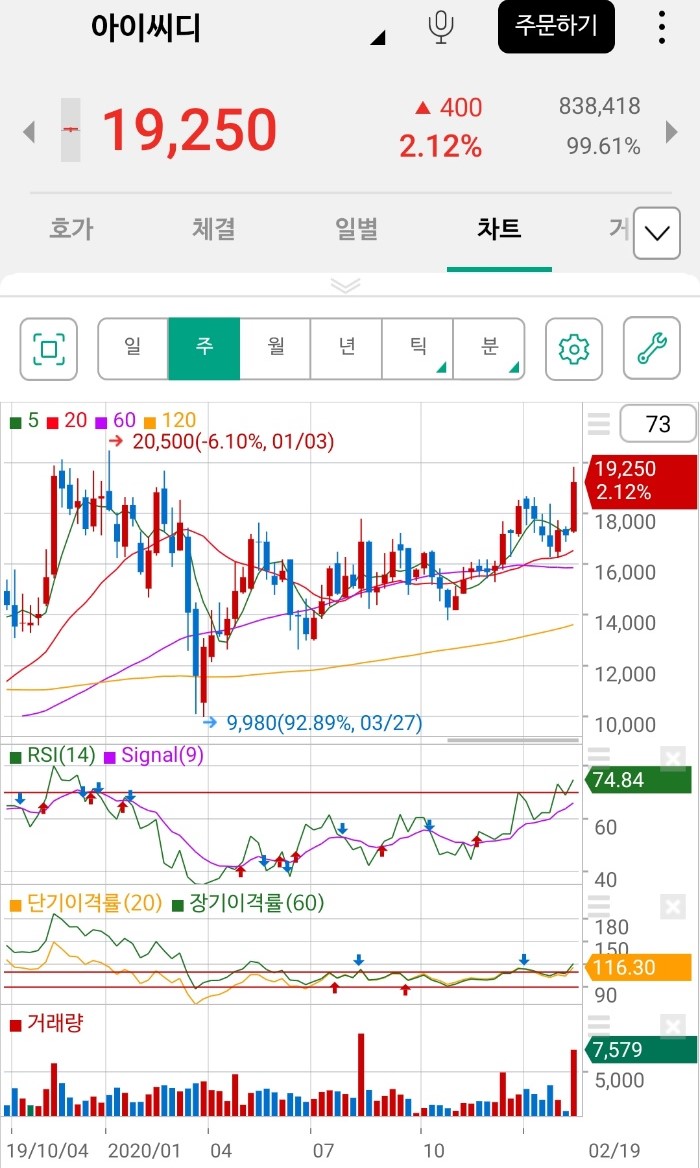Select the 차트 tab
Viewport: 700px width, 1168px height.
(499, 229)
